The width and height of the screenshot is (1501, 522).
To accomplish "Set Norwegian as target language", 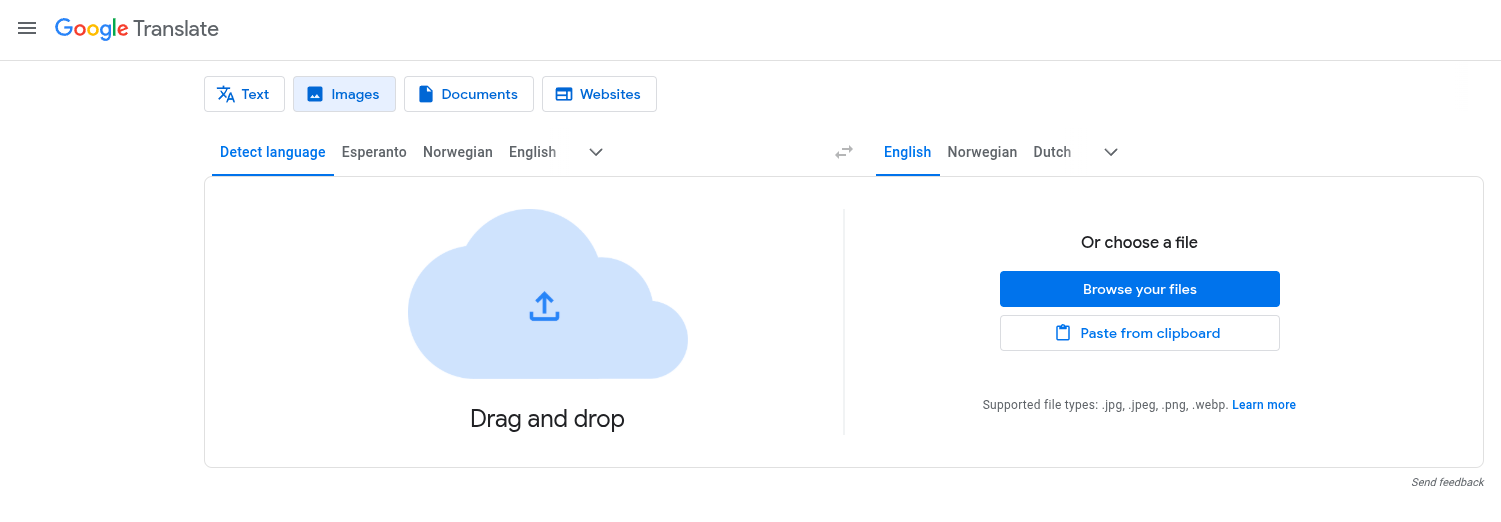I will pos(982,152).
